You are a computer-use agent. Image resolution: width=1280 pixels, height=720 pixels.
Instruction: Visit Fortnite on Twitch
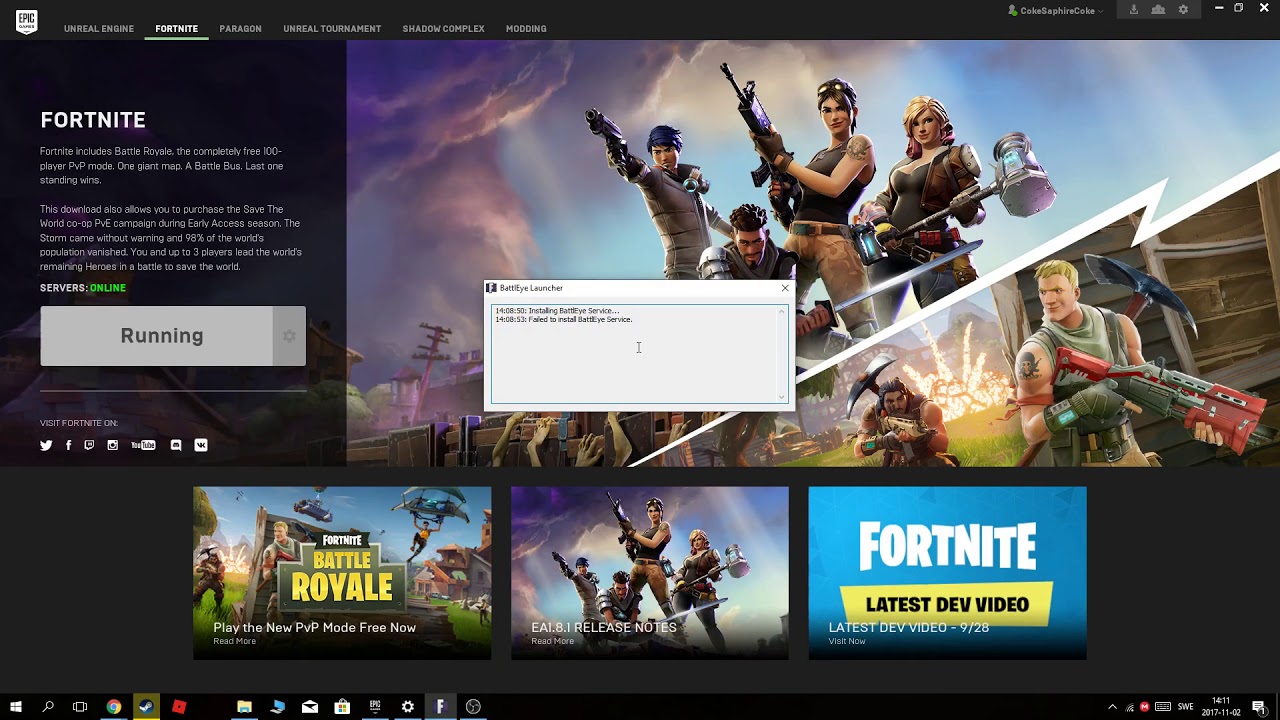(90, 445)
